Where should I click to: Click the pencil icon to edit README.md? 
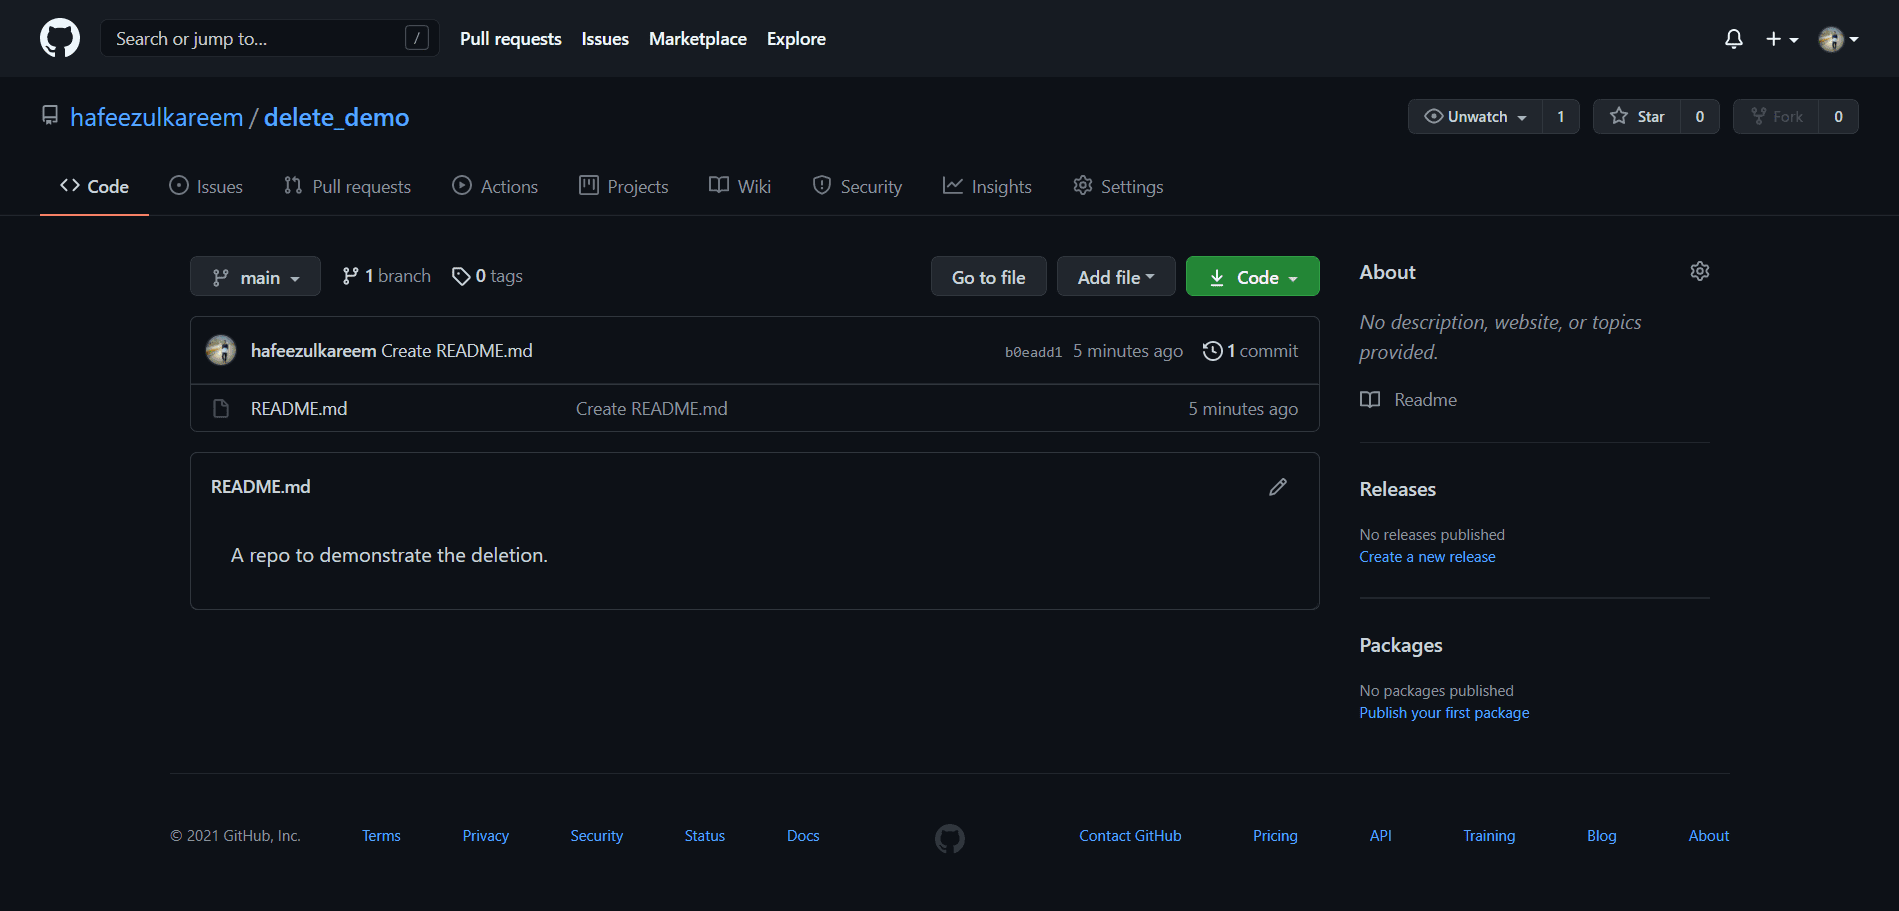(1277, 487)
